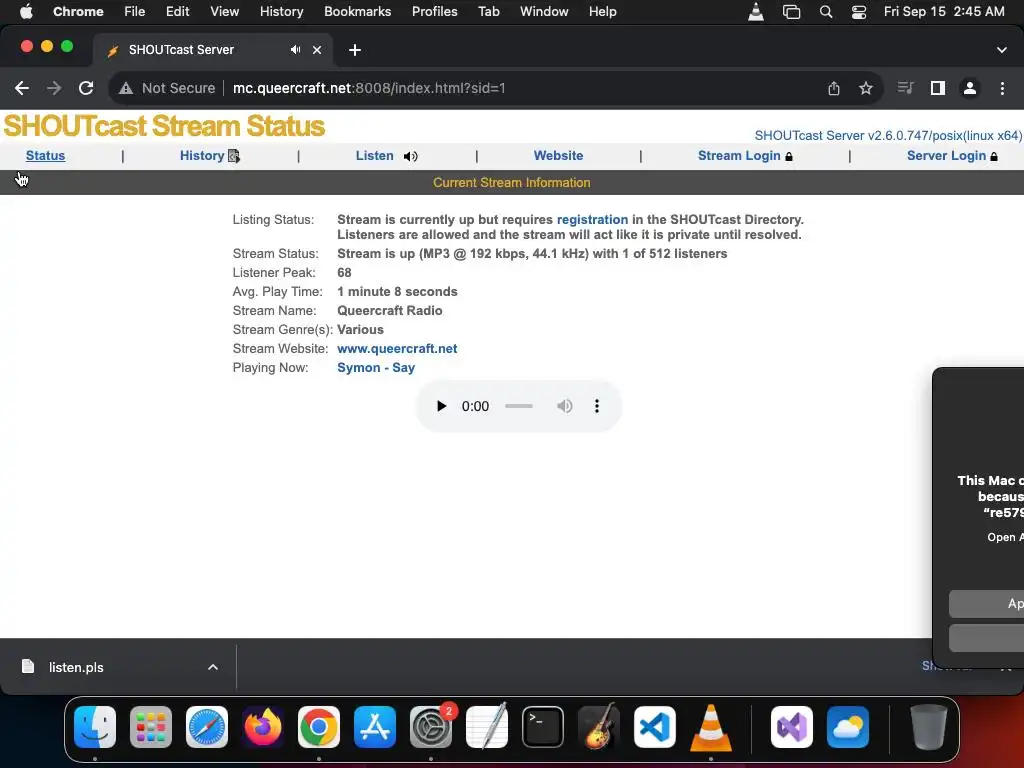Bookmark this page with the star
This screenshot has width=1024, height=768.
tap(866, 88)
